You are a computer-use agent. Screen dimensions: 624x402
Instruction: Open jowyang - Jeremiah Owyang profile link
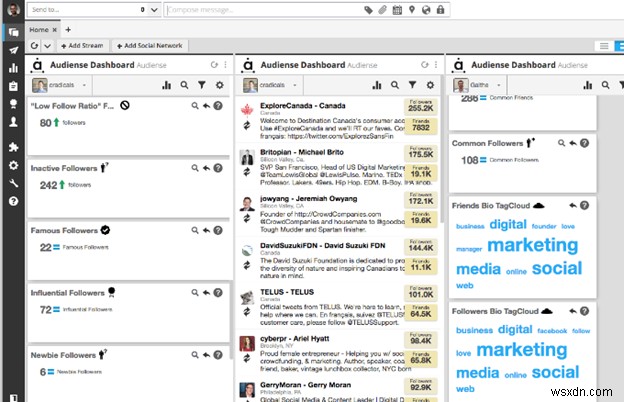308,198
